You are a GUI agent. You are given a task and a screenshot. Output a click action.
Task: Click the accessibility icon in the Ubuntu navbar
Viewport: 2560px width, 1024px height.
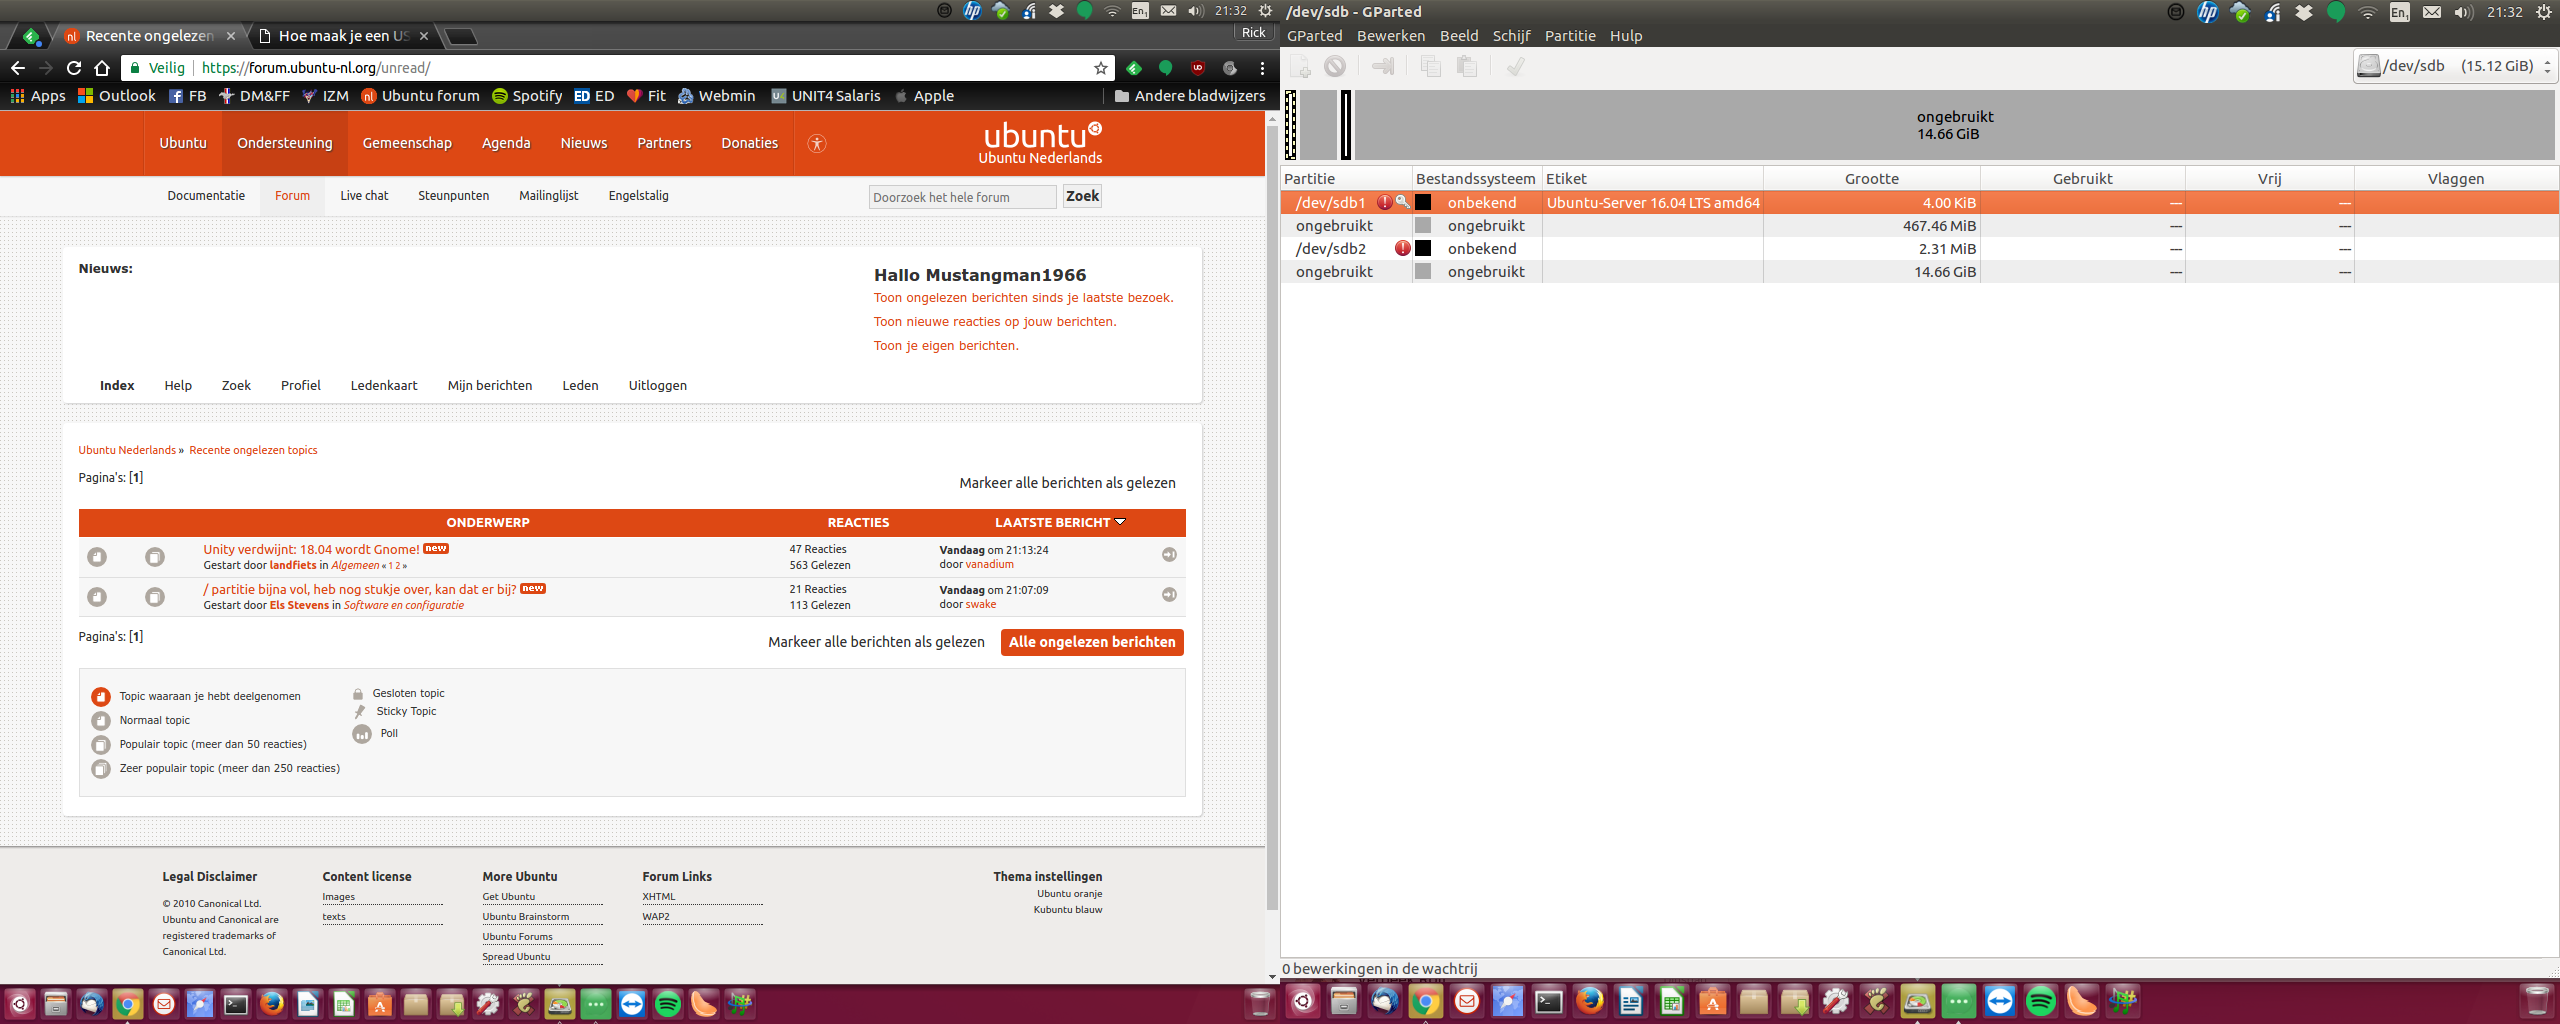817,144
